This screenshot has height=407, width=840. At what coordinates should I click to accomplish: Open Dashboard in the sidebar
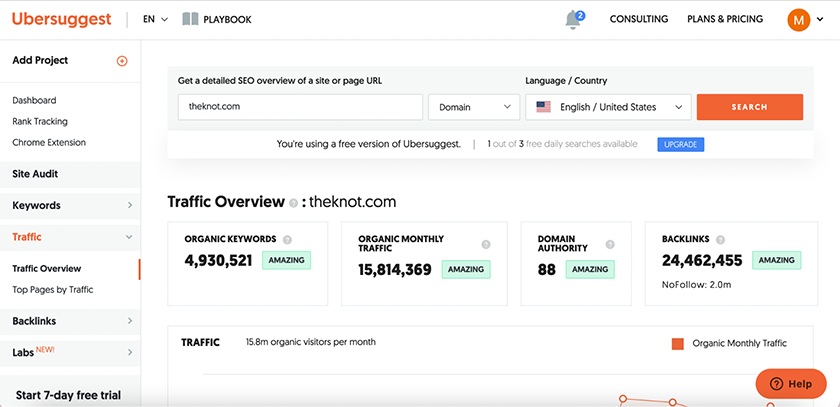(x=34, y=101)
